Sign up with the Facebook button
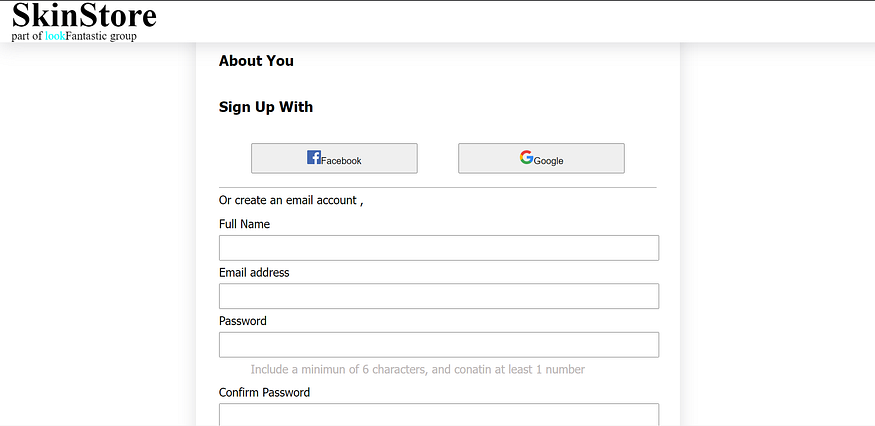Screen dimensions: 875x426 (x=334, y=158)
